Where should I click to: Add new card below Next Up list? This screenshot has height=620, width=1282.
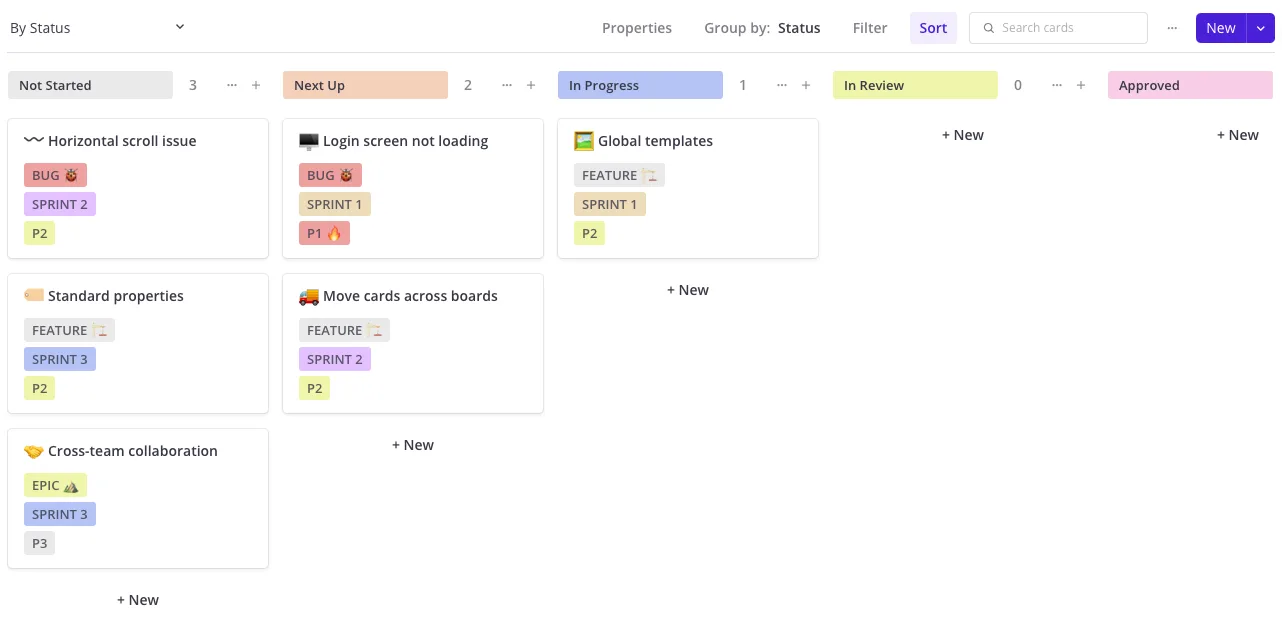(413, 445)
